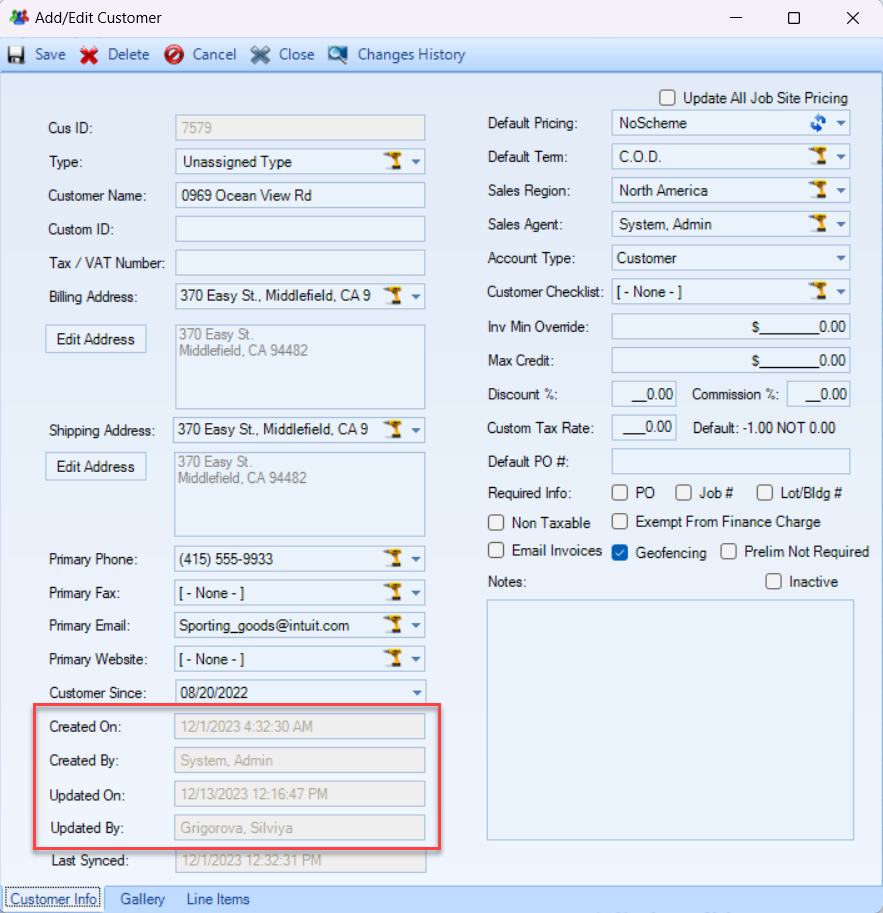Toggle the Non Taxable checkbox
The width and height of the screenshot is (883, 913).
496,522
